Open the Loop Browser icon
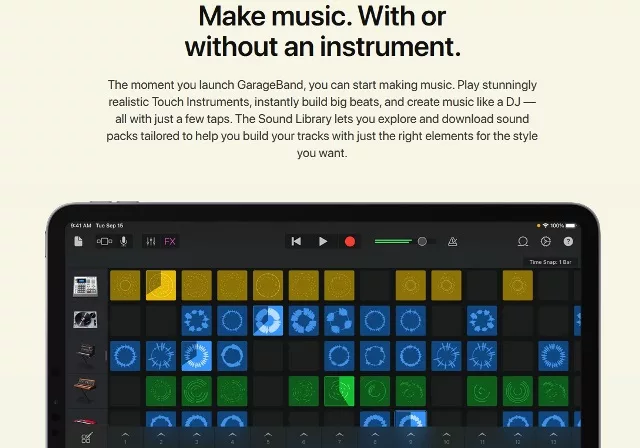This screenshot has height=448, width=640. 523,242
